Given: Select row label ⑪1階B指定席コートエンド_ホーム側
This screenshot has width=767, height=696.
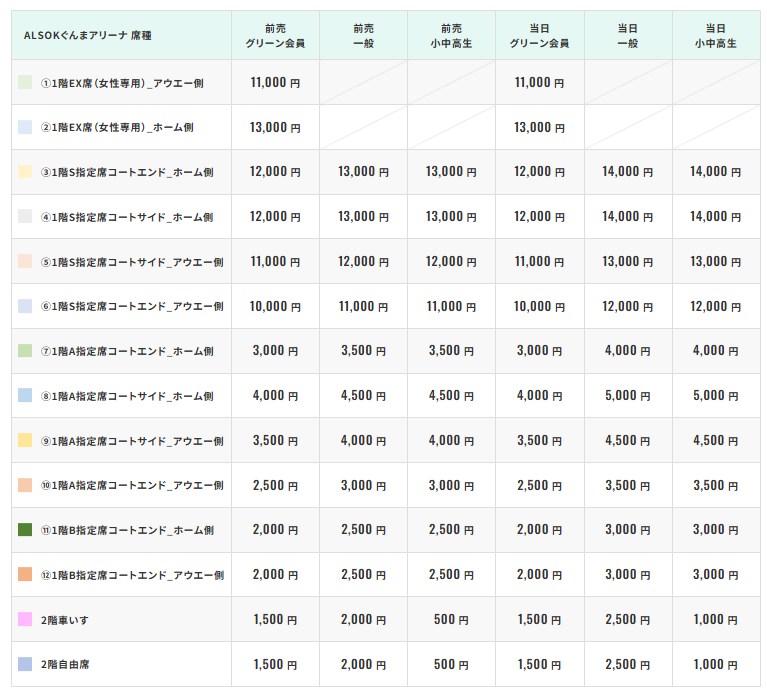Looking at the screenshot, I should pyautogui.click(x=127, y=530).
